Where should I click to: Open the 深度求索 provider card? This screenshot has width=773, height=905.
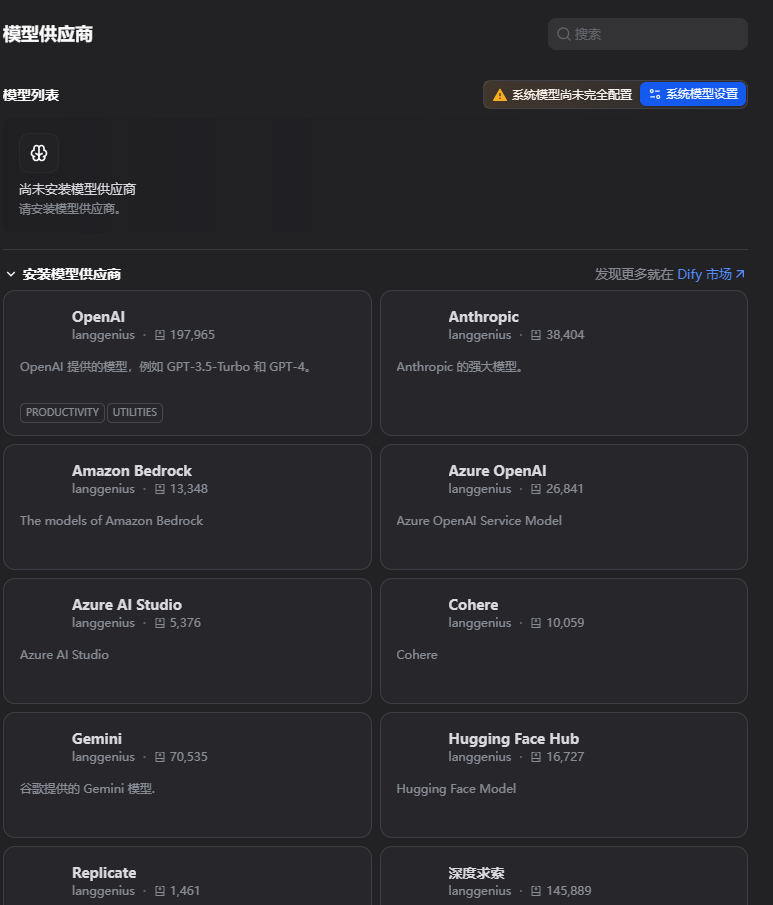[563, 876]
